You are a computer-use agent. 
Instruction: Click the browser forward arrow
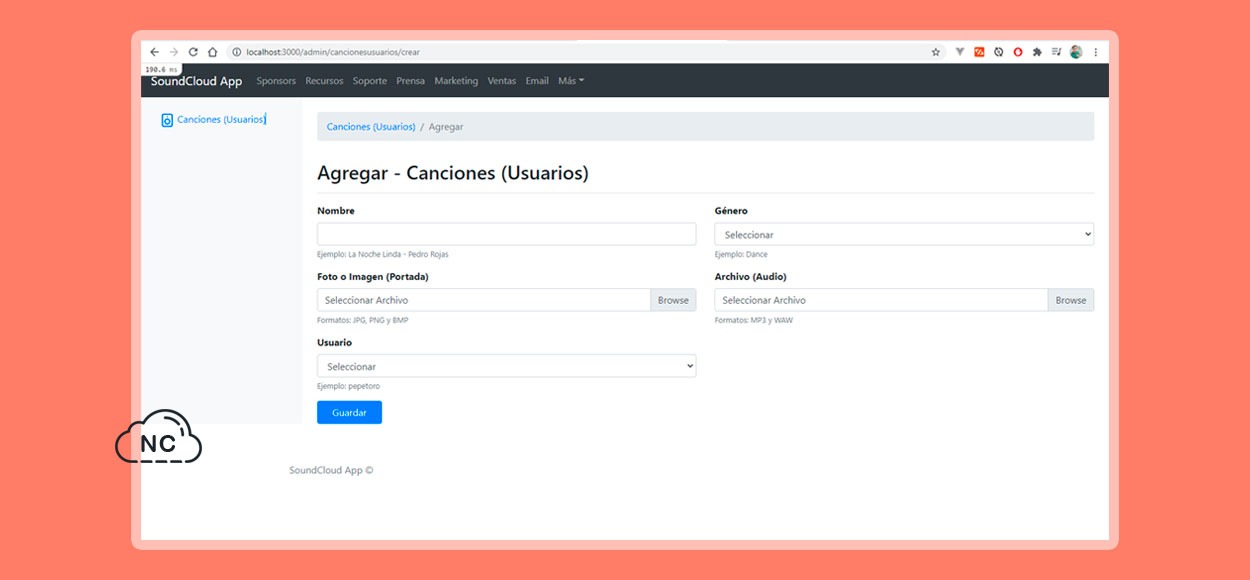(173, 52)
